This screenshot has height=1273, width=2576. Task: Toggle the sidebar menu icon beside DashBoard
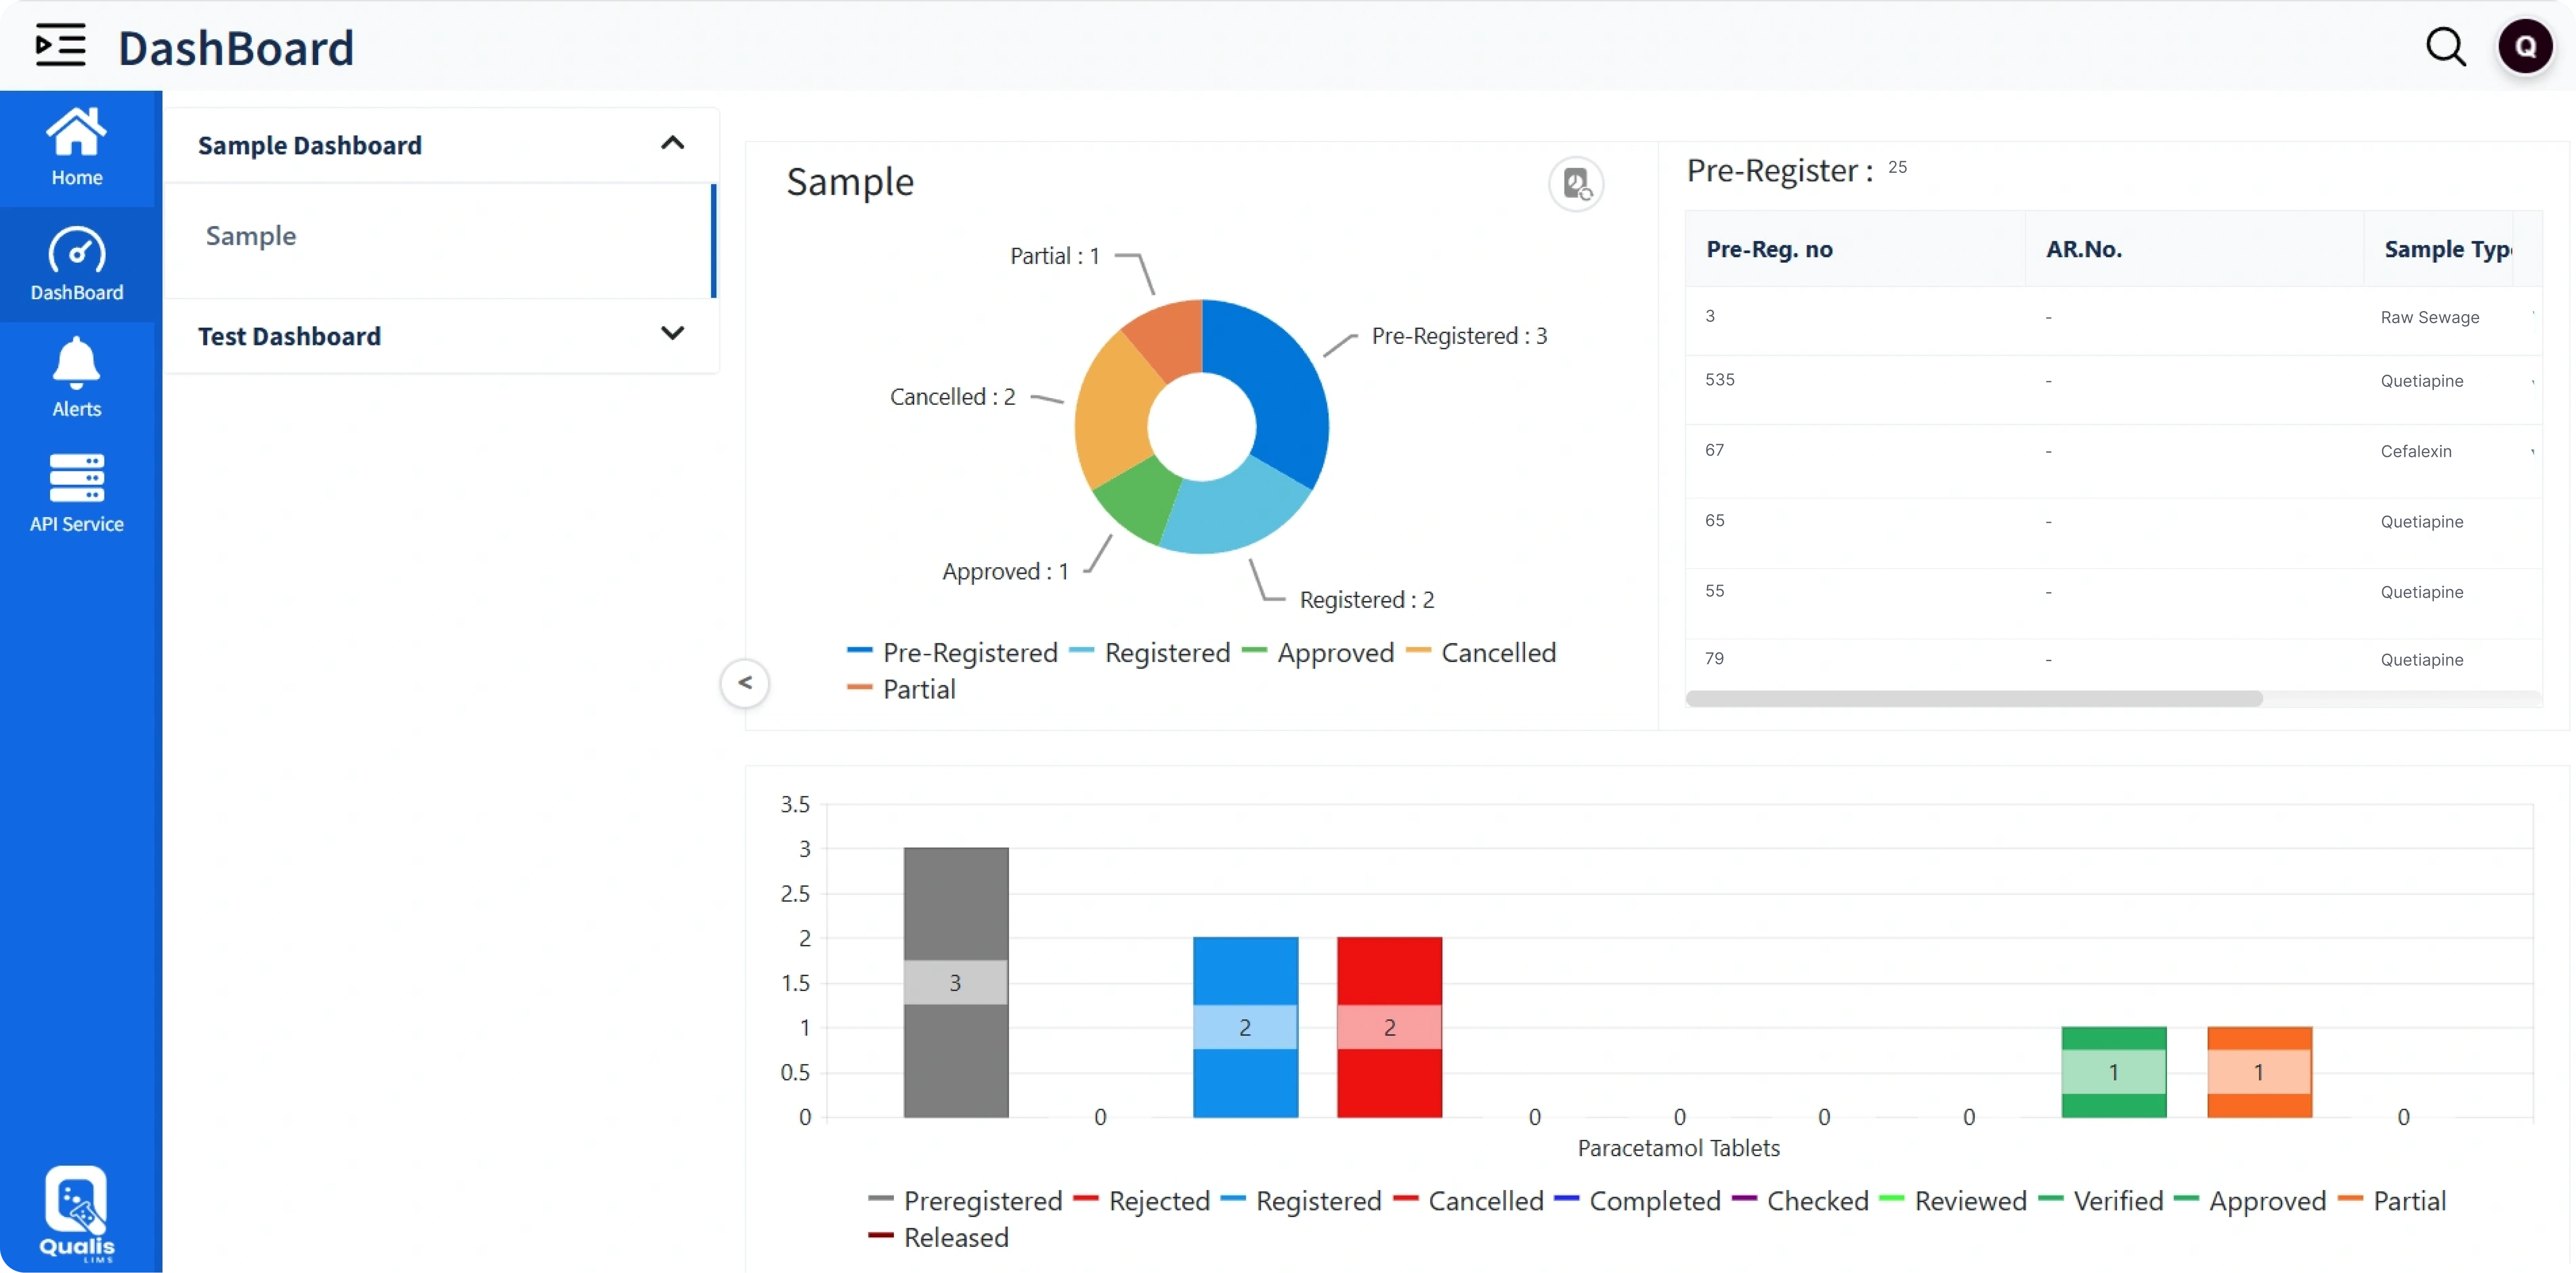[60, 46]
